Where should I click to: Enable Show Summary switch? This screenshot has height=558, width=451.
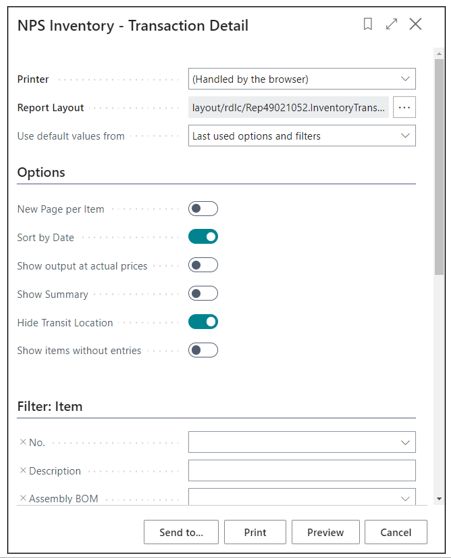point(203,294)
